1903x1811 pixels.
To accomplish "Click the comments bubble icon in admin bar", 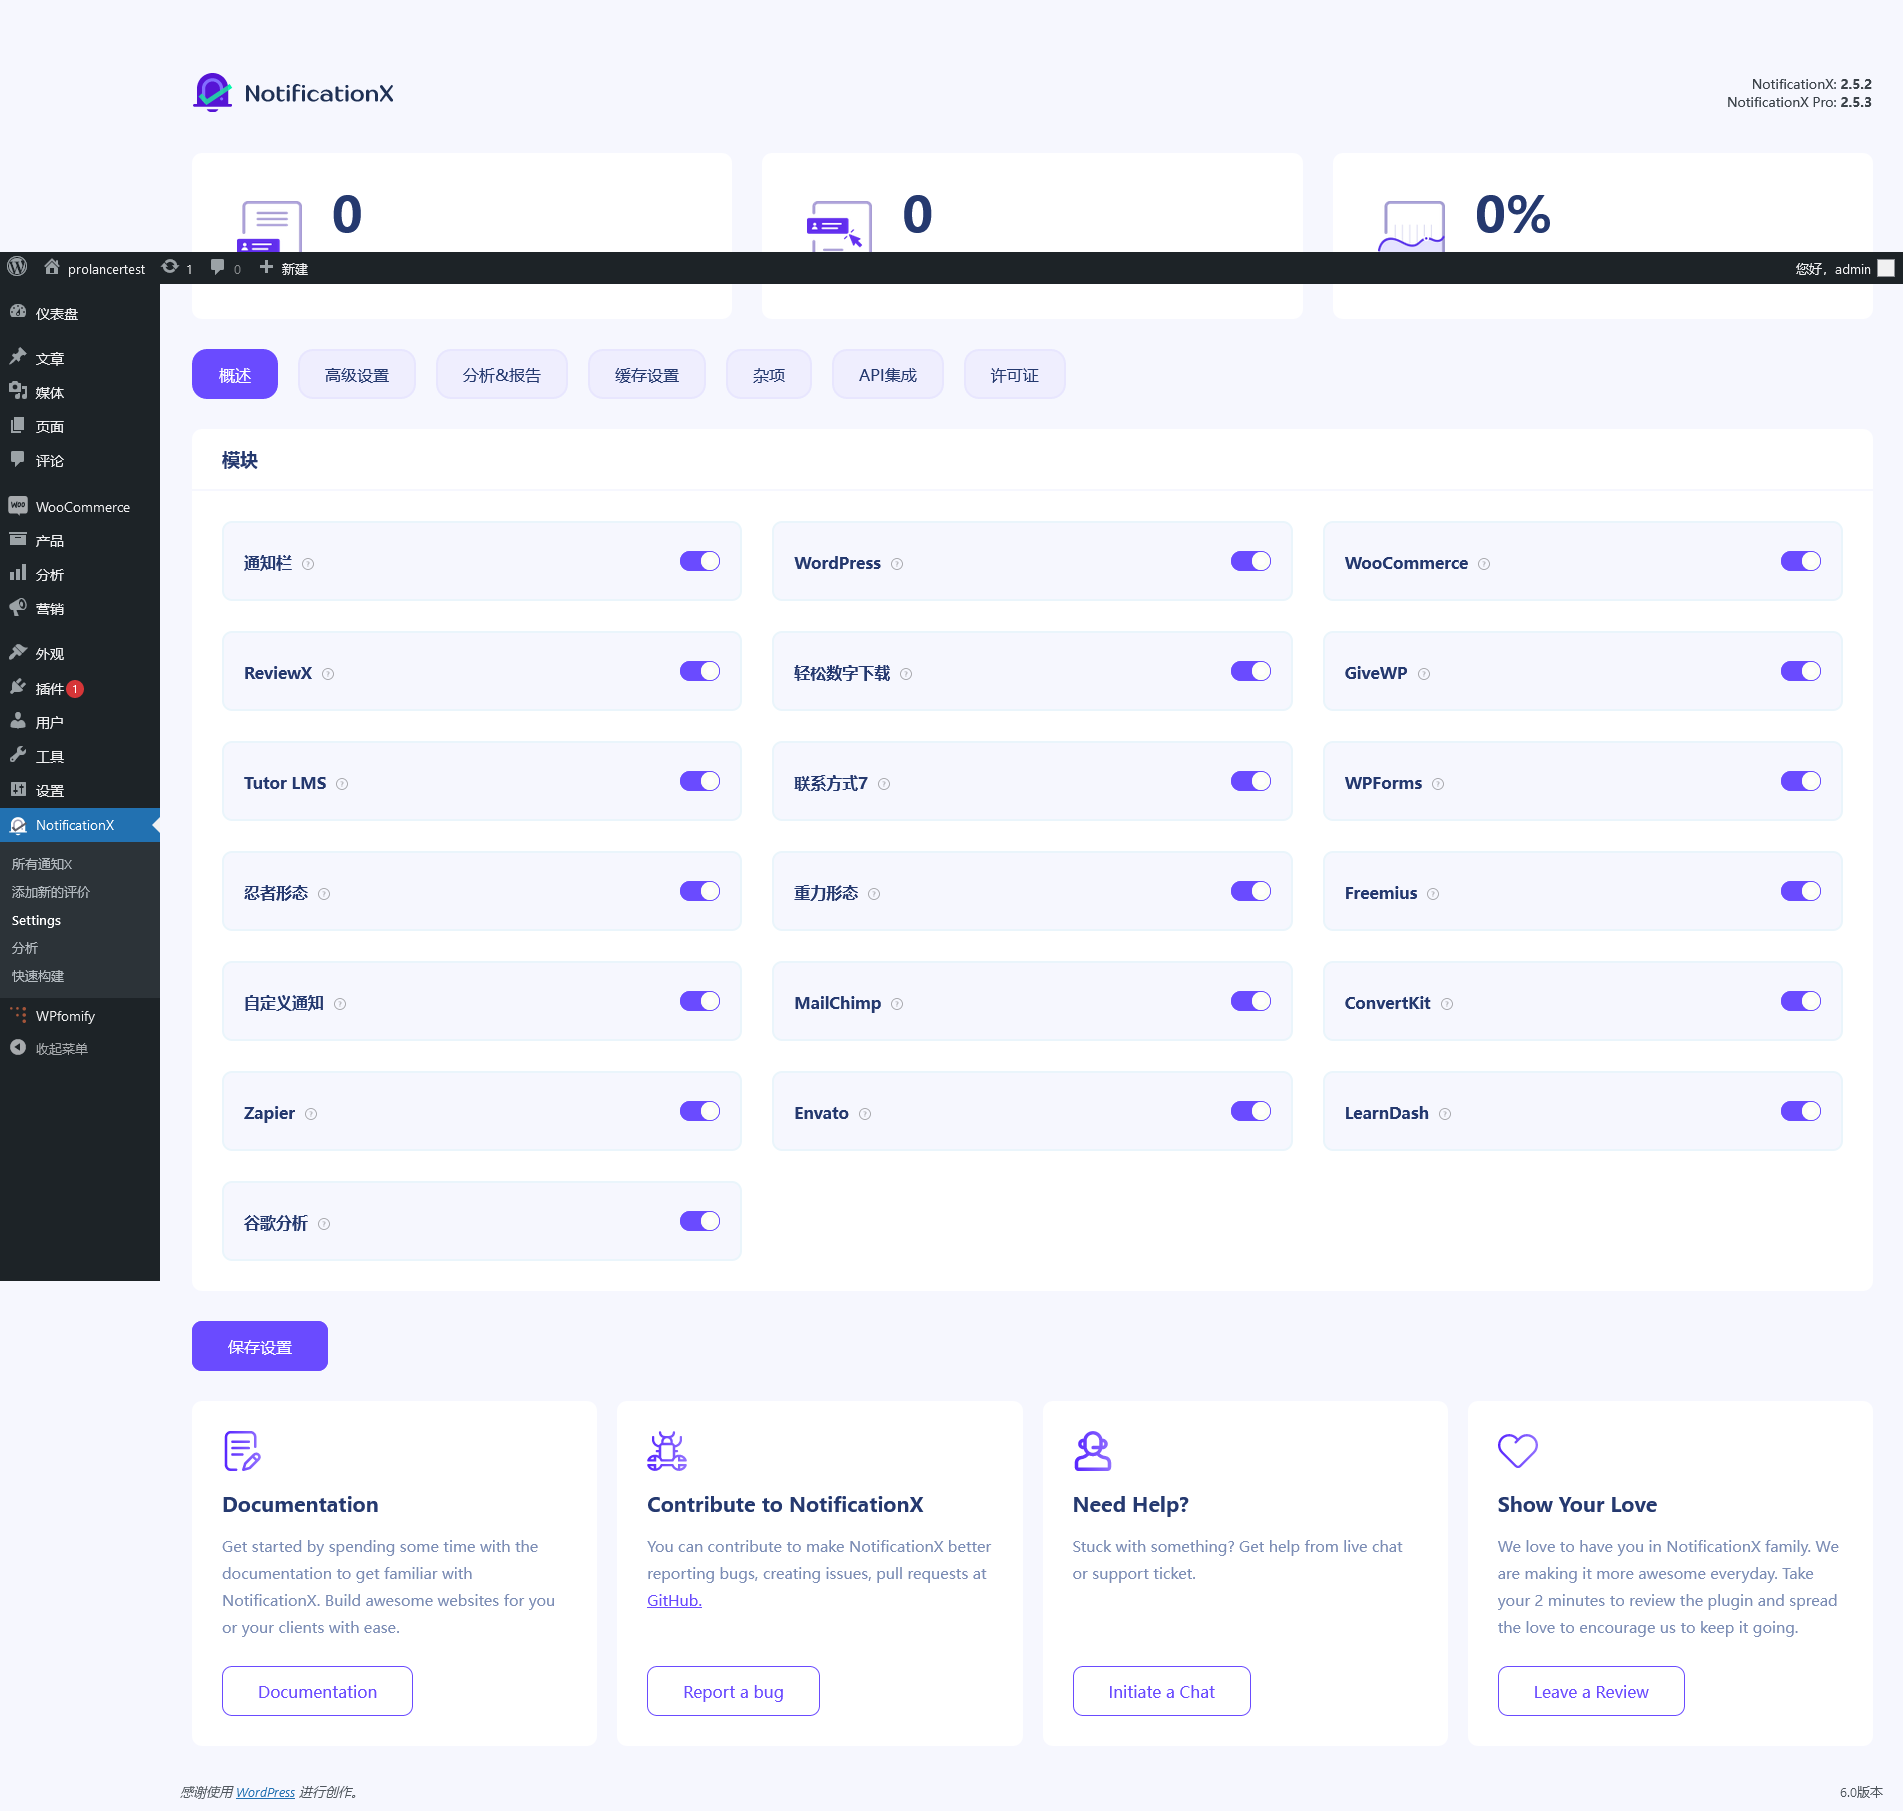I will (218, 267).
